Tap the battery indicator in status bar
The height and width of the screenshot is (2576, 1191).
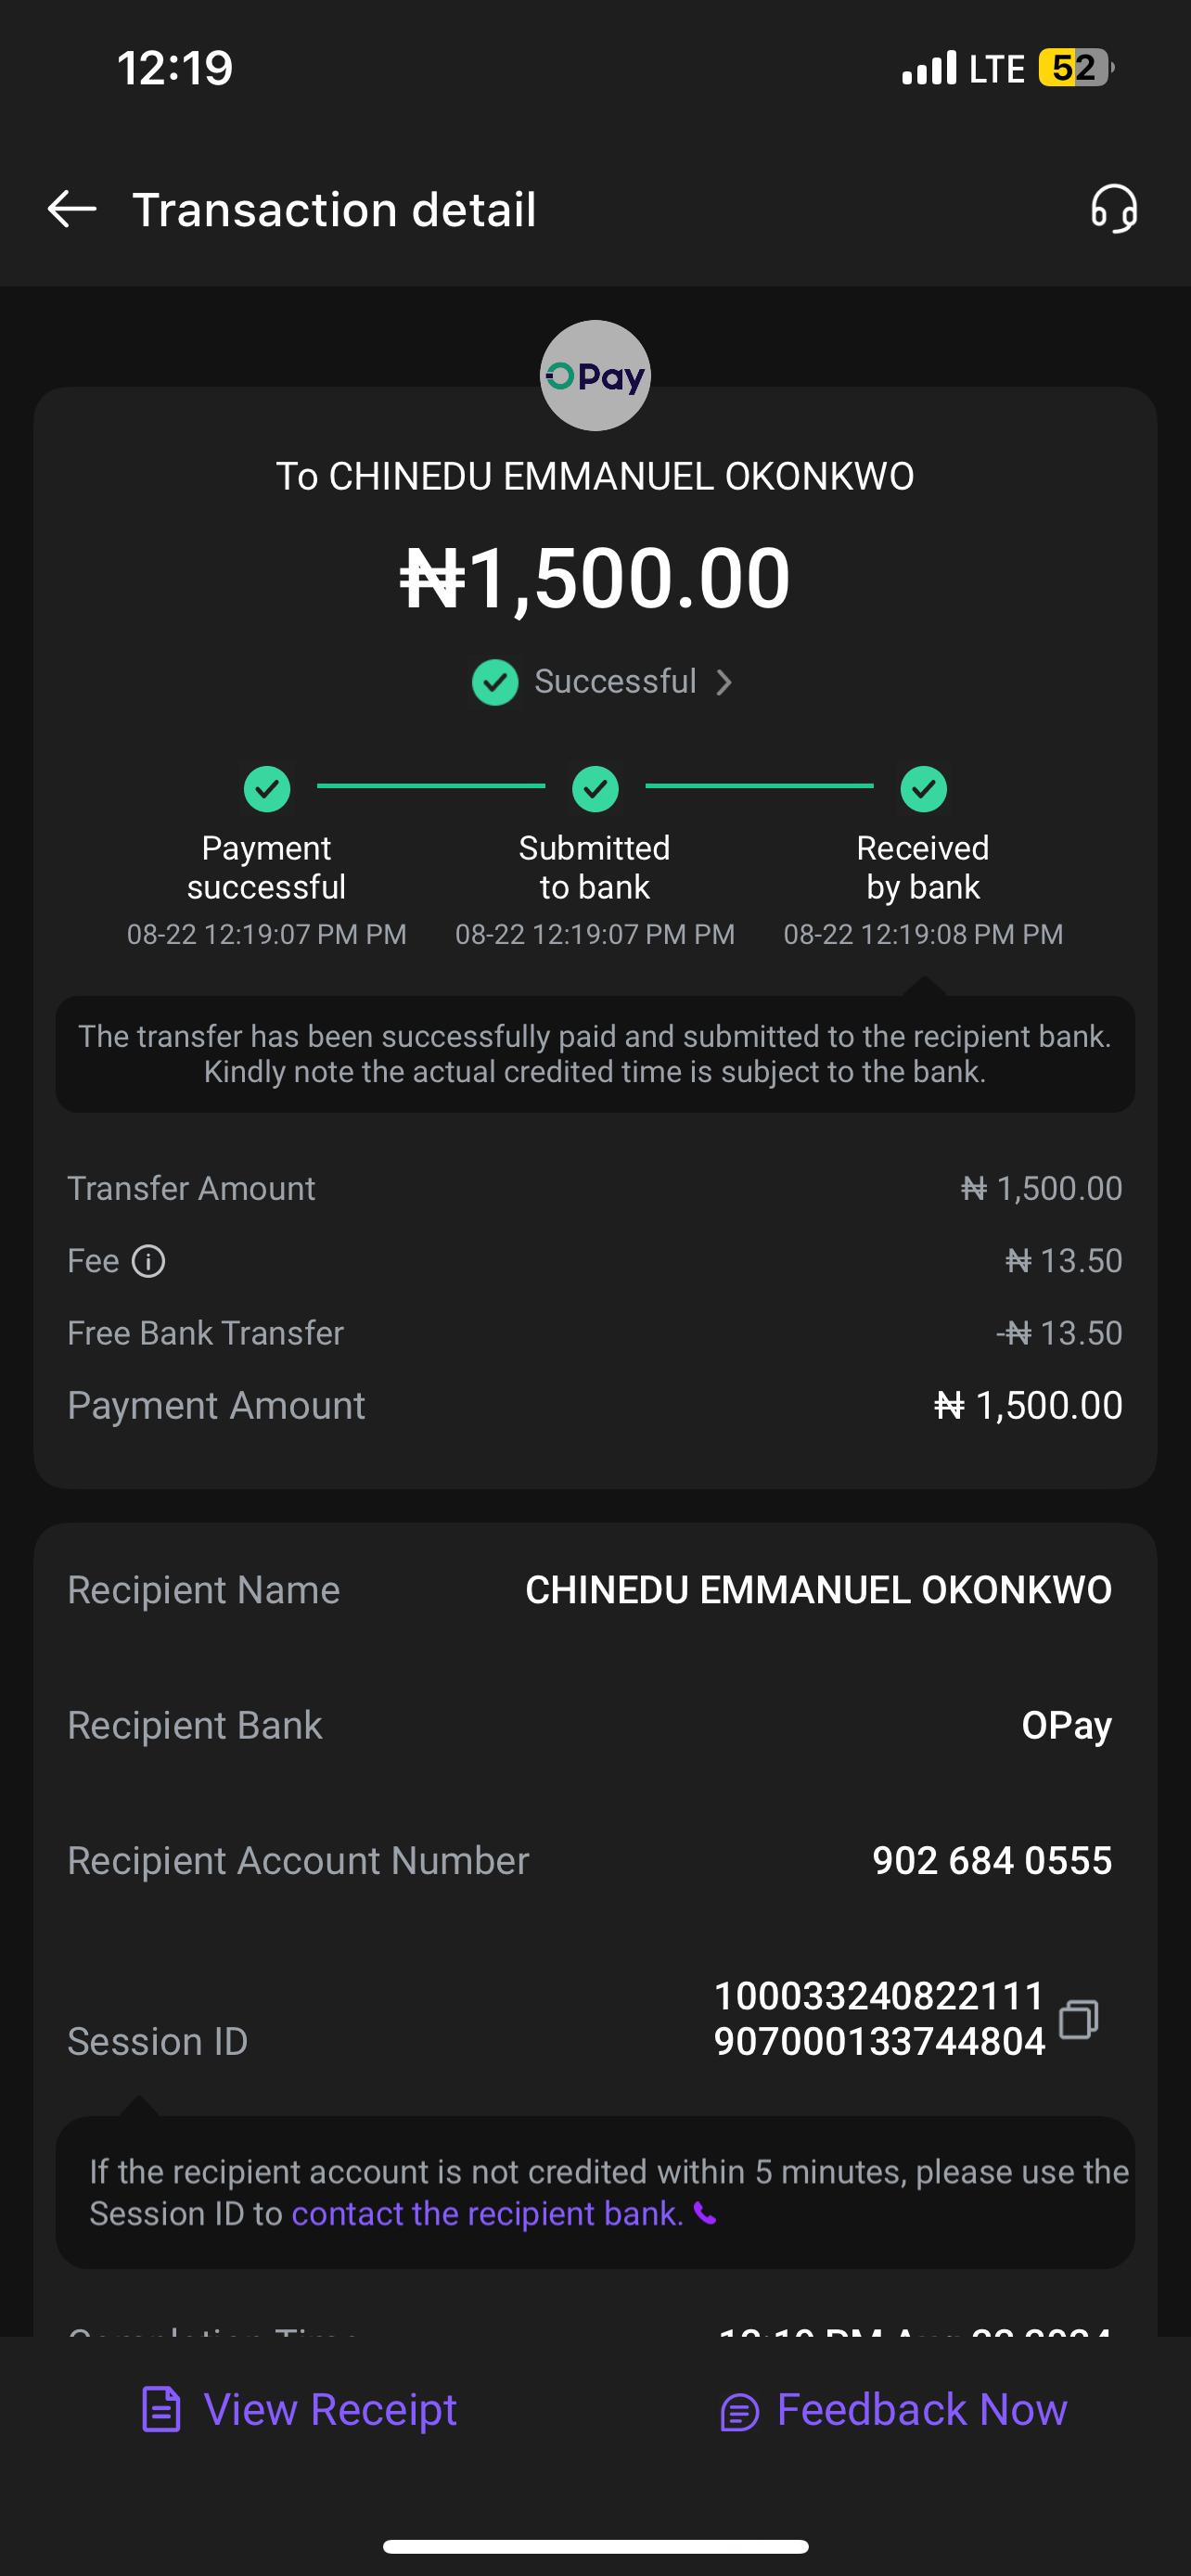click(1075, 68)
